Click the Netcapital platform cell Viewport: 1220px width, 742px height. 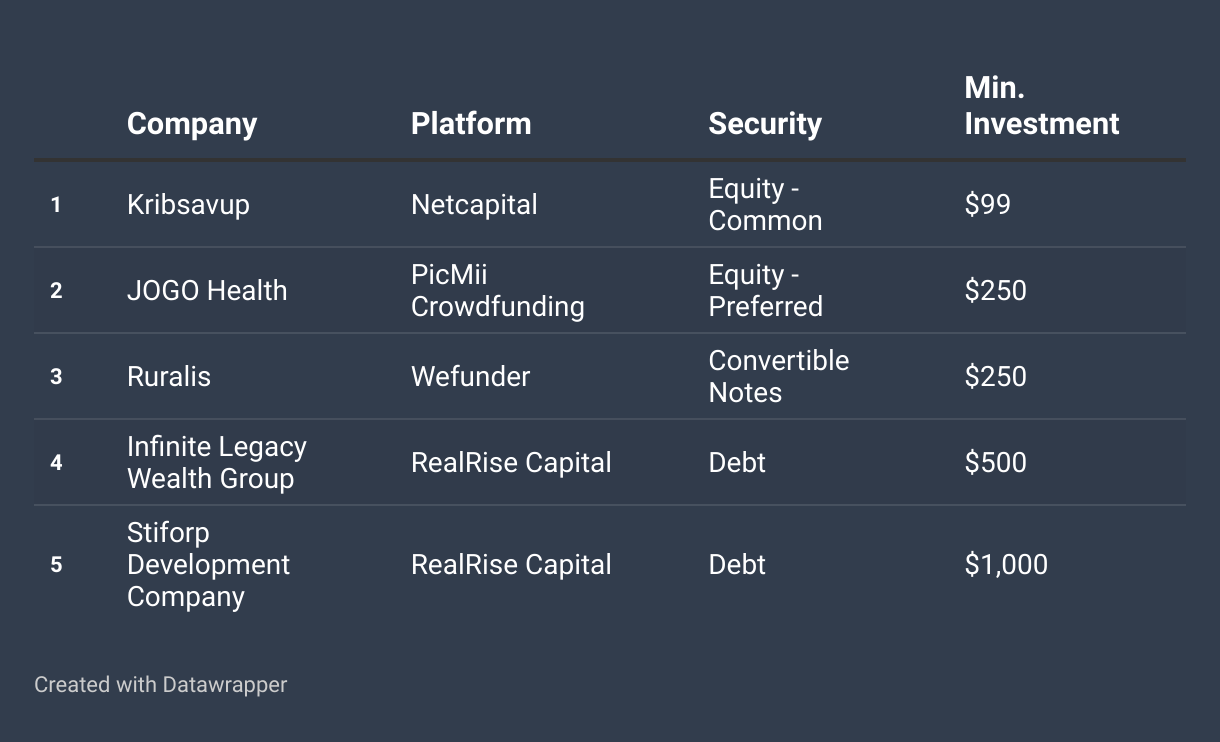[474, 205]
